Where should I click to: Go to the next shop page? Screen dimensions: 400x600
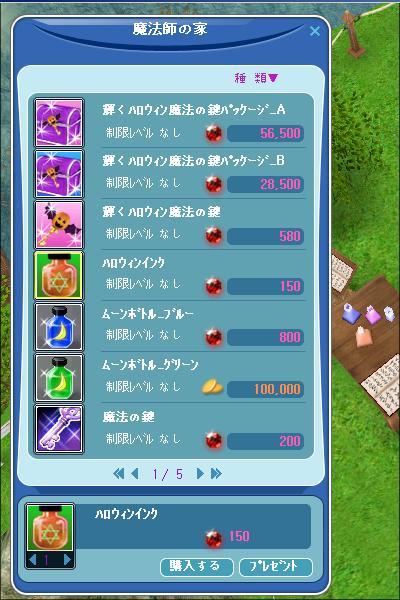[x=199, y=474]
